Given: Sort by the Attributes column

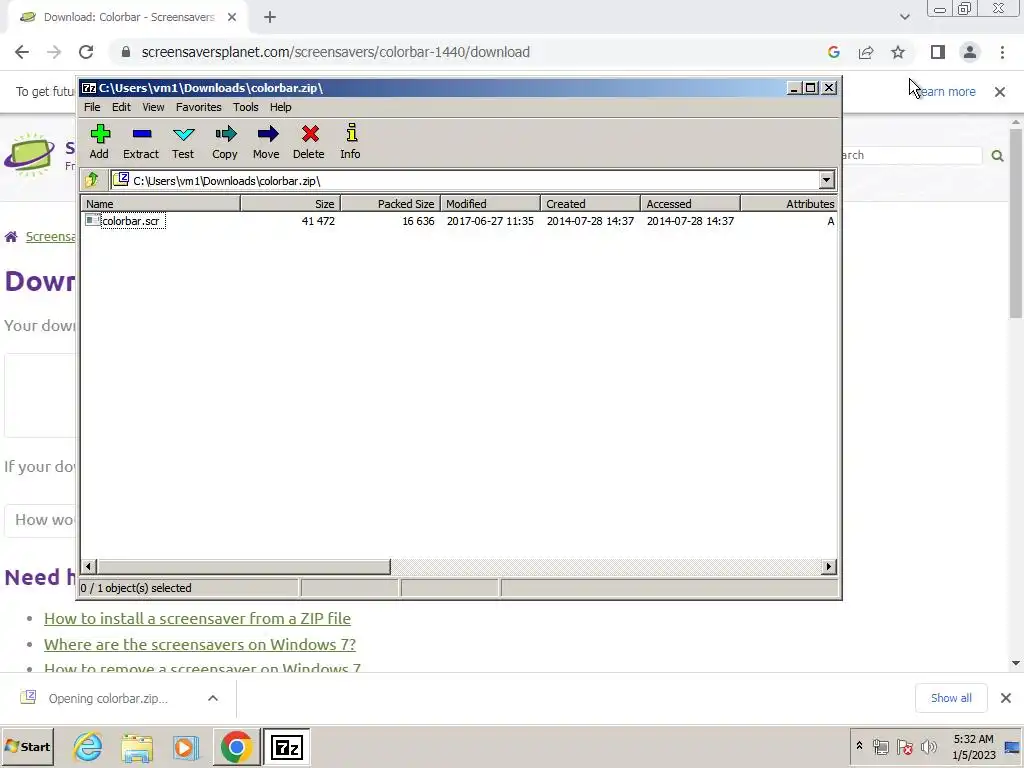Looking at the screenshot, I should click(x=789, y=204).
